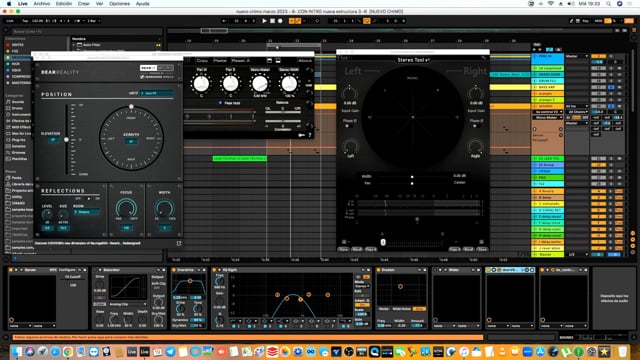The width and height of the screenshot is (640, 360).
Task: Select the FX5 collection in browser
Action: point(15,51)
